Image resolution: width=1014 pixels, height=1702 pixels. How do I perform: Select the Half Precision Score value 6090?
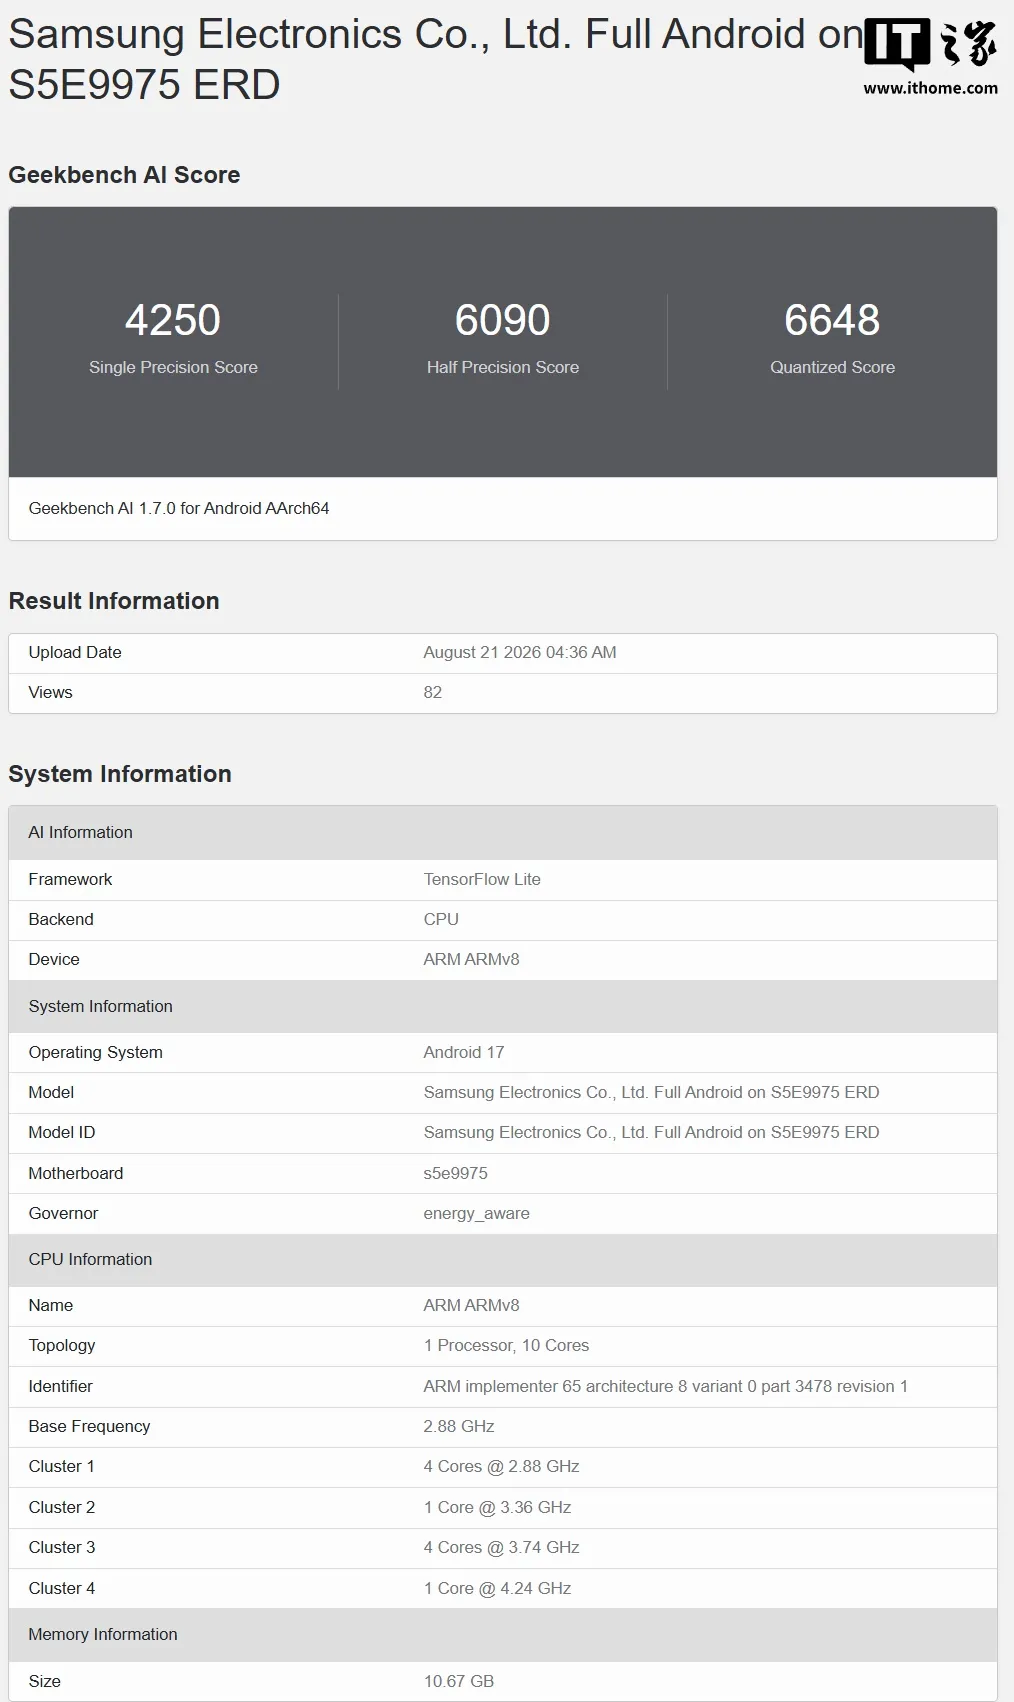503,320
